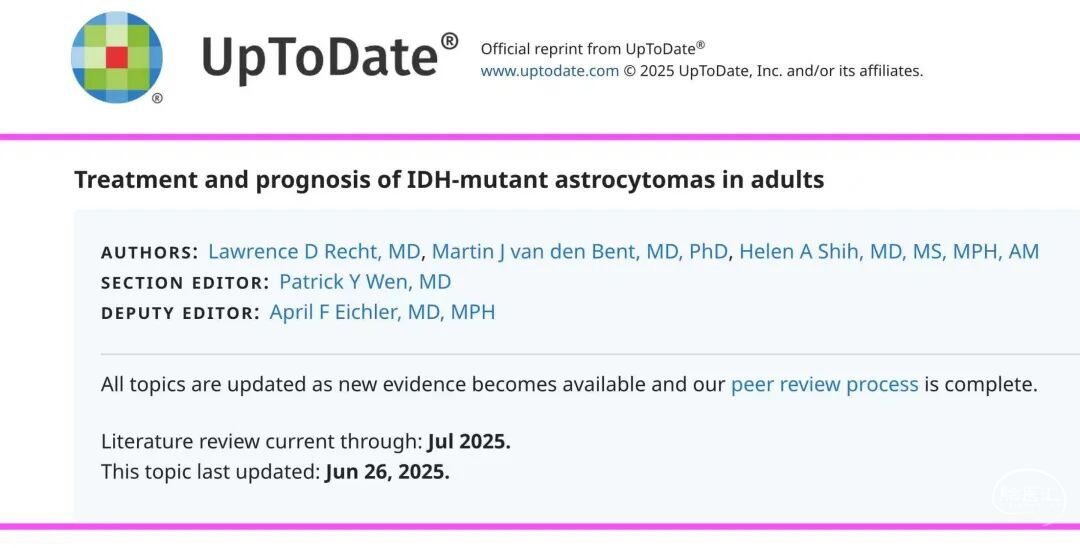This screenshot has width=1080, height=548.
Task: Select Helen A Shih author link
Action: 889,251
